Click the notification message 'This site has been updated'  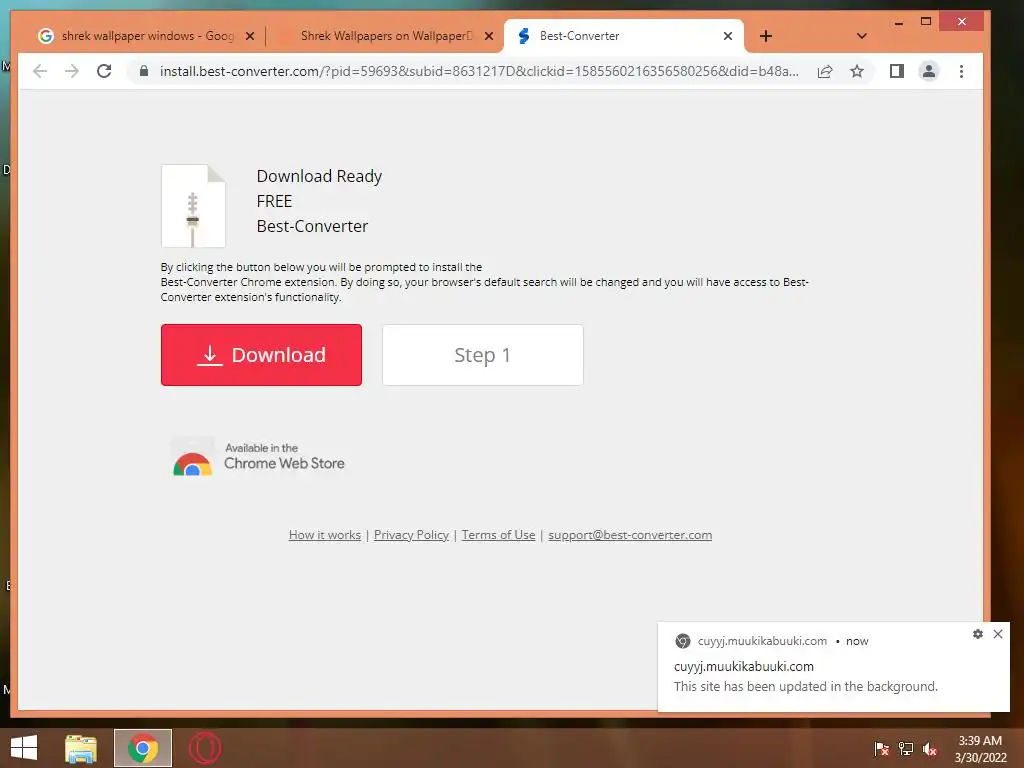tap(806, 686)
